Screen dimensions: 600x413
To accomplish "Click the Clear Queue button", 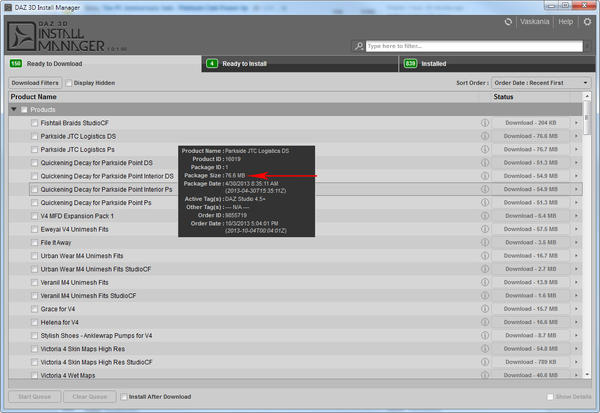I will tap(90, 397).
